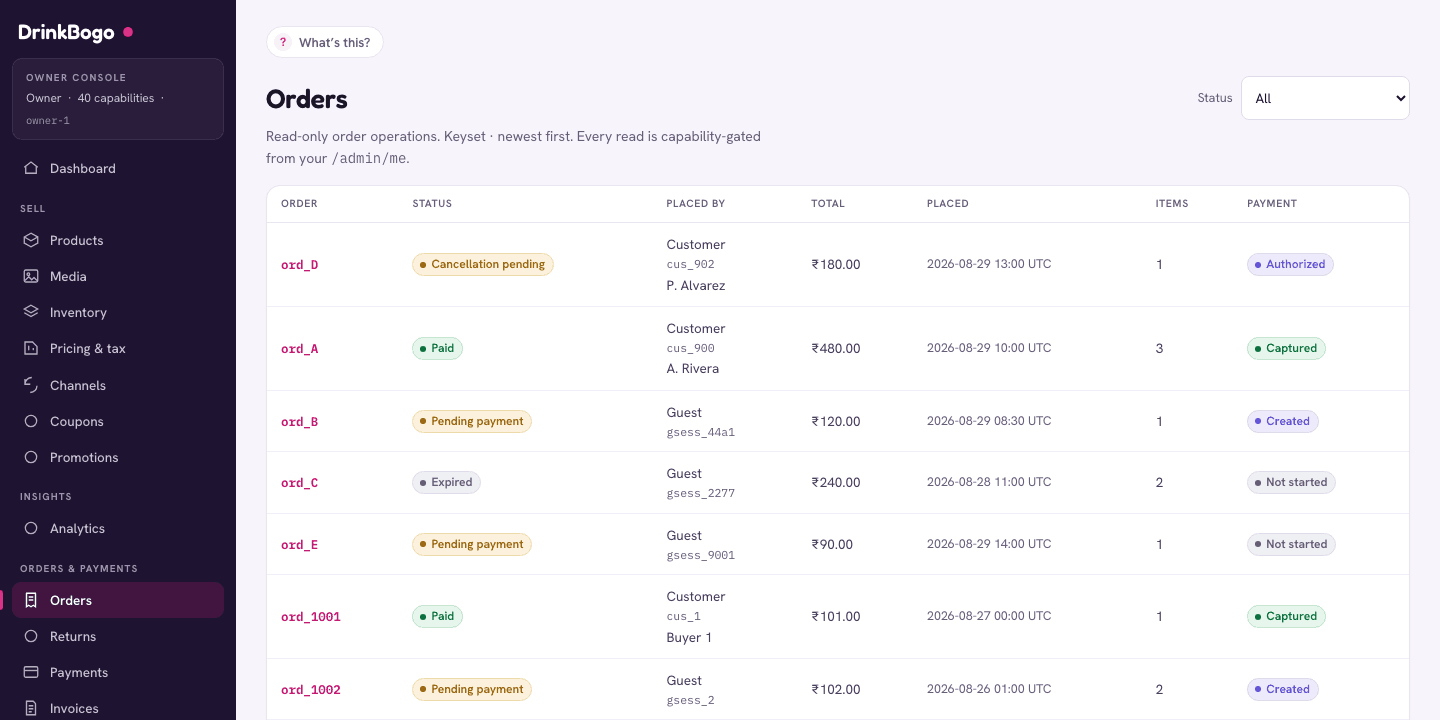Go to Dashboard in the sidebar

(x=118, y=168)
